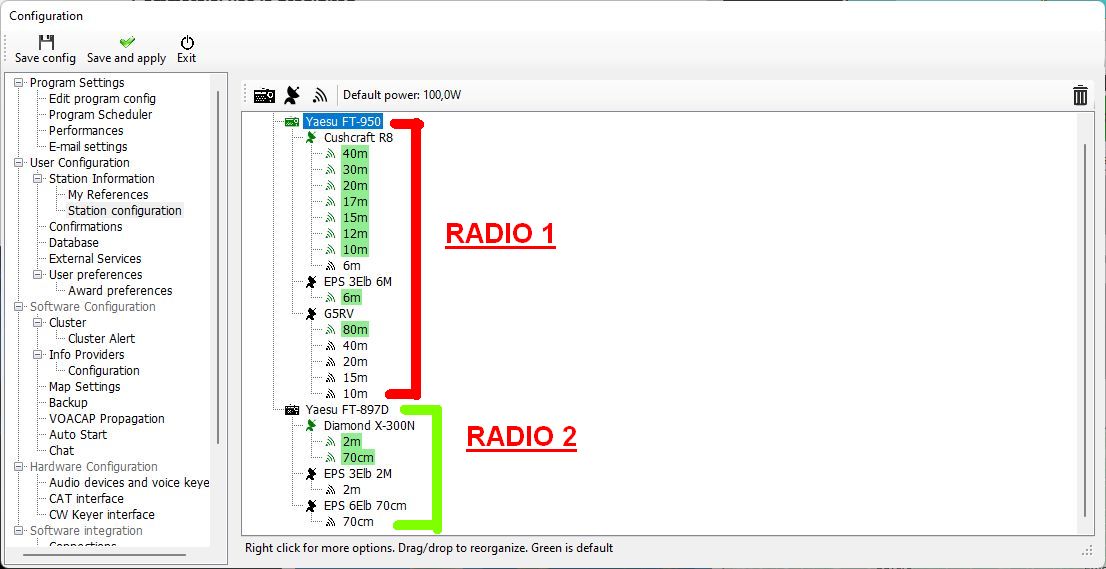Screen dimensions: 1106x569
Task: Click the band icon beside 17m
Action: 329,202
